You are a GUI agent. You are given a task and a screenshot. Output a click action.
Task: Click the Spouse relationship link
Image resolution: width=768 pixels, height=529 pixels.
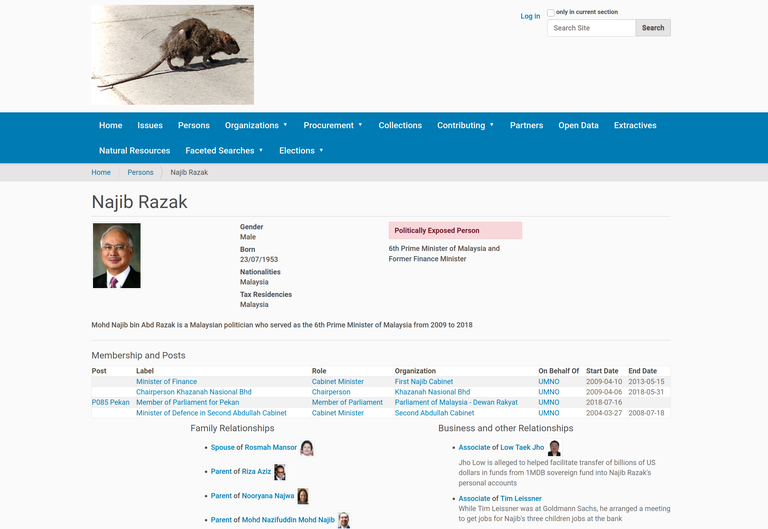tap(223, 448)
